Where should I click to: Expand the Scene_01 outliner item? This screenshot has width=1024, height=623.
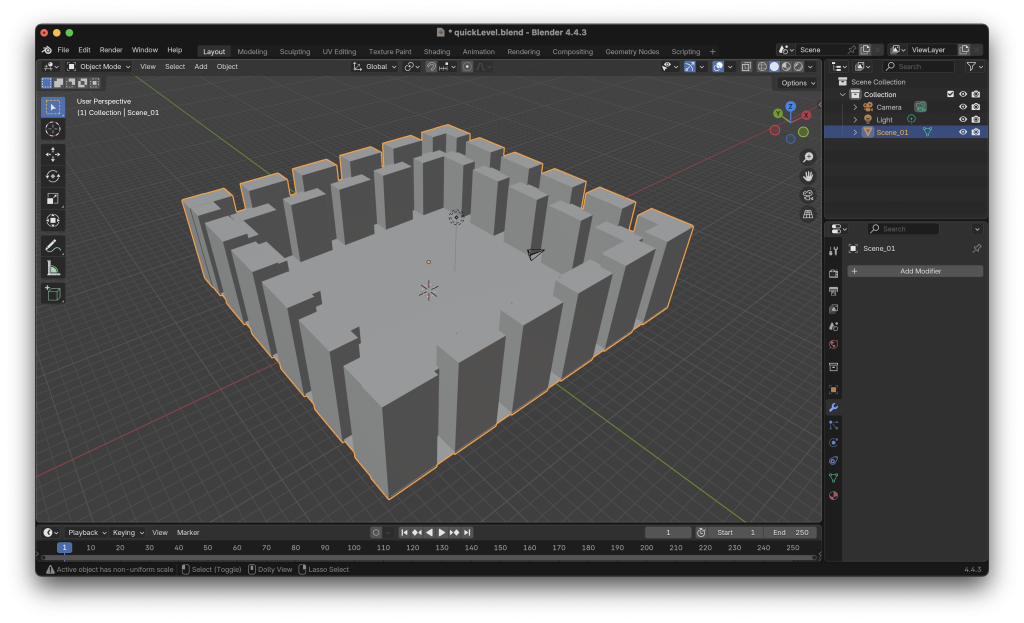click(x=855, y=132)
